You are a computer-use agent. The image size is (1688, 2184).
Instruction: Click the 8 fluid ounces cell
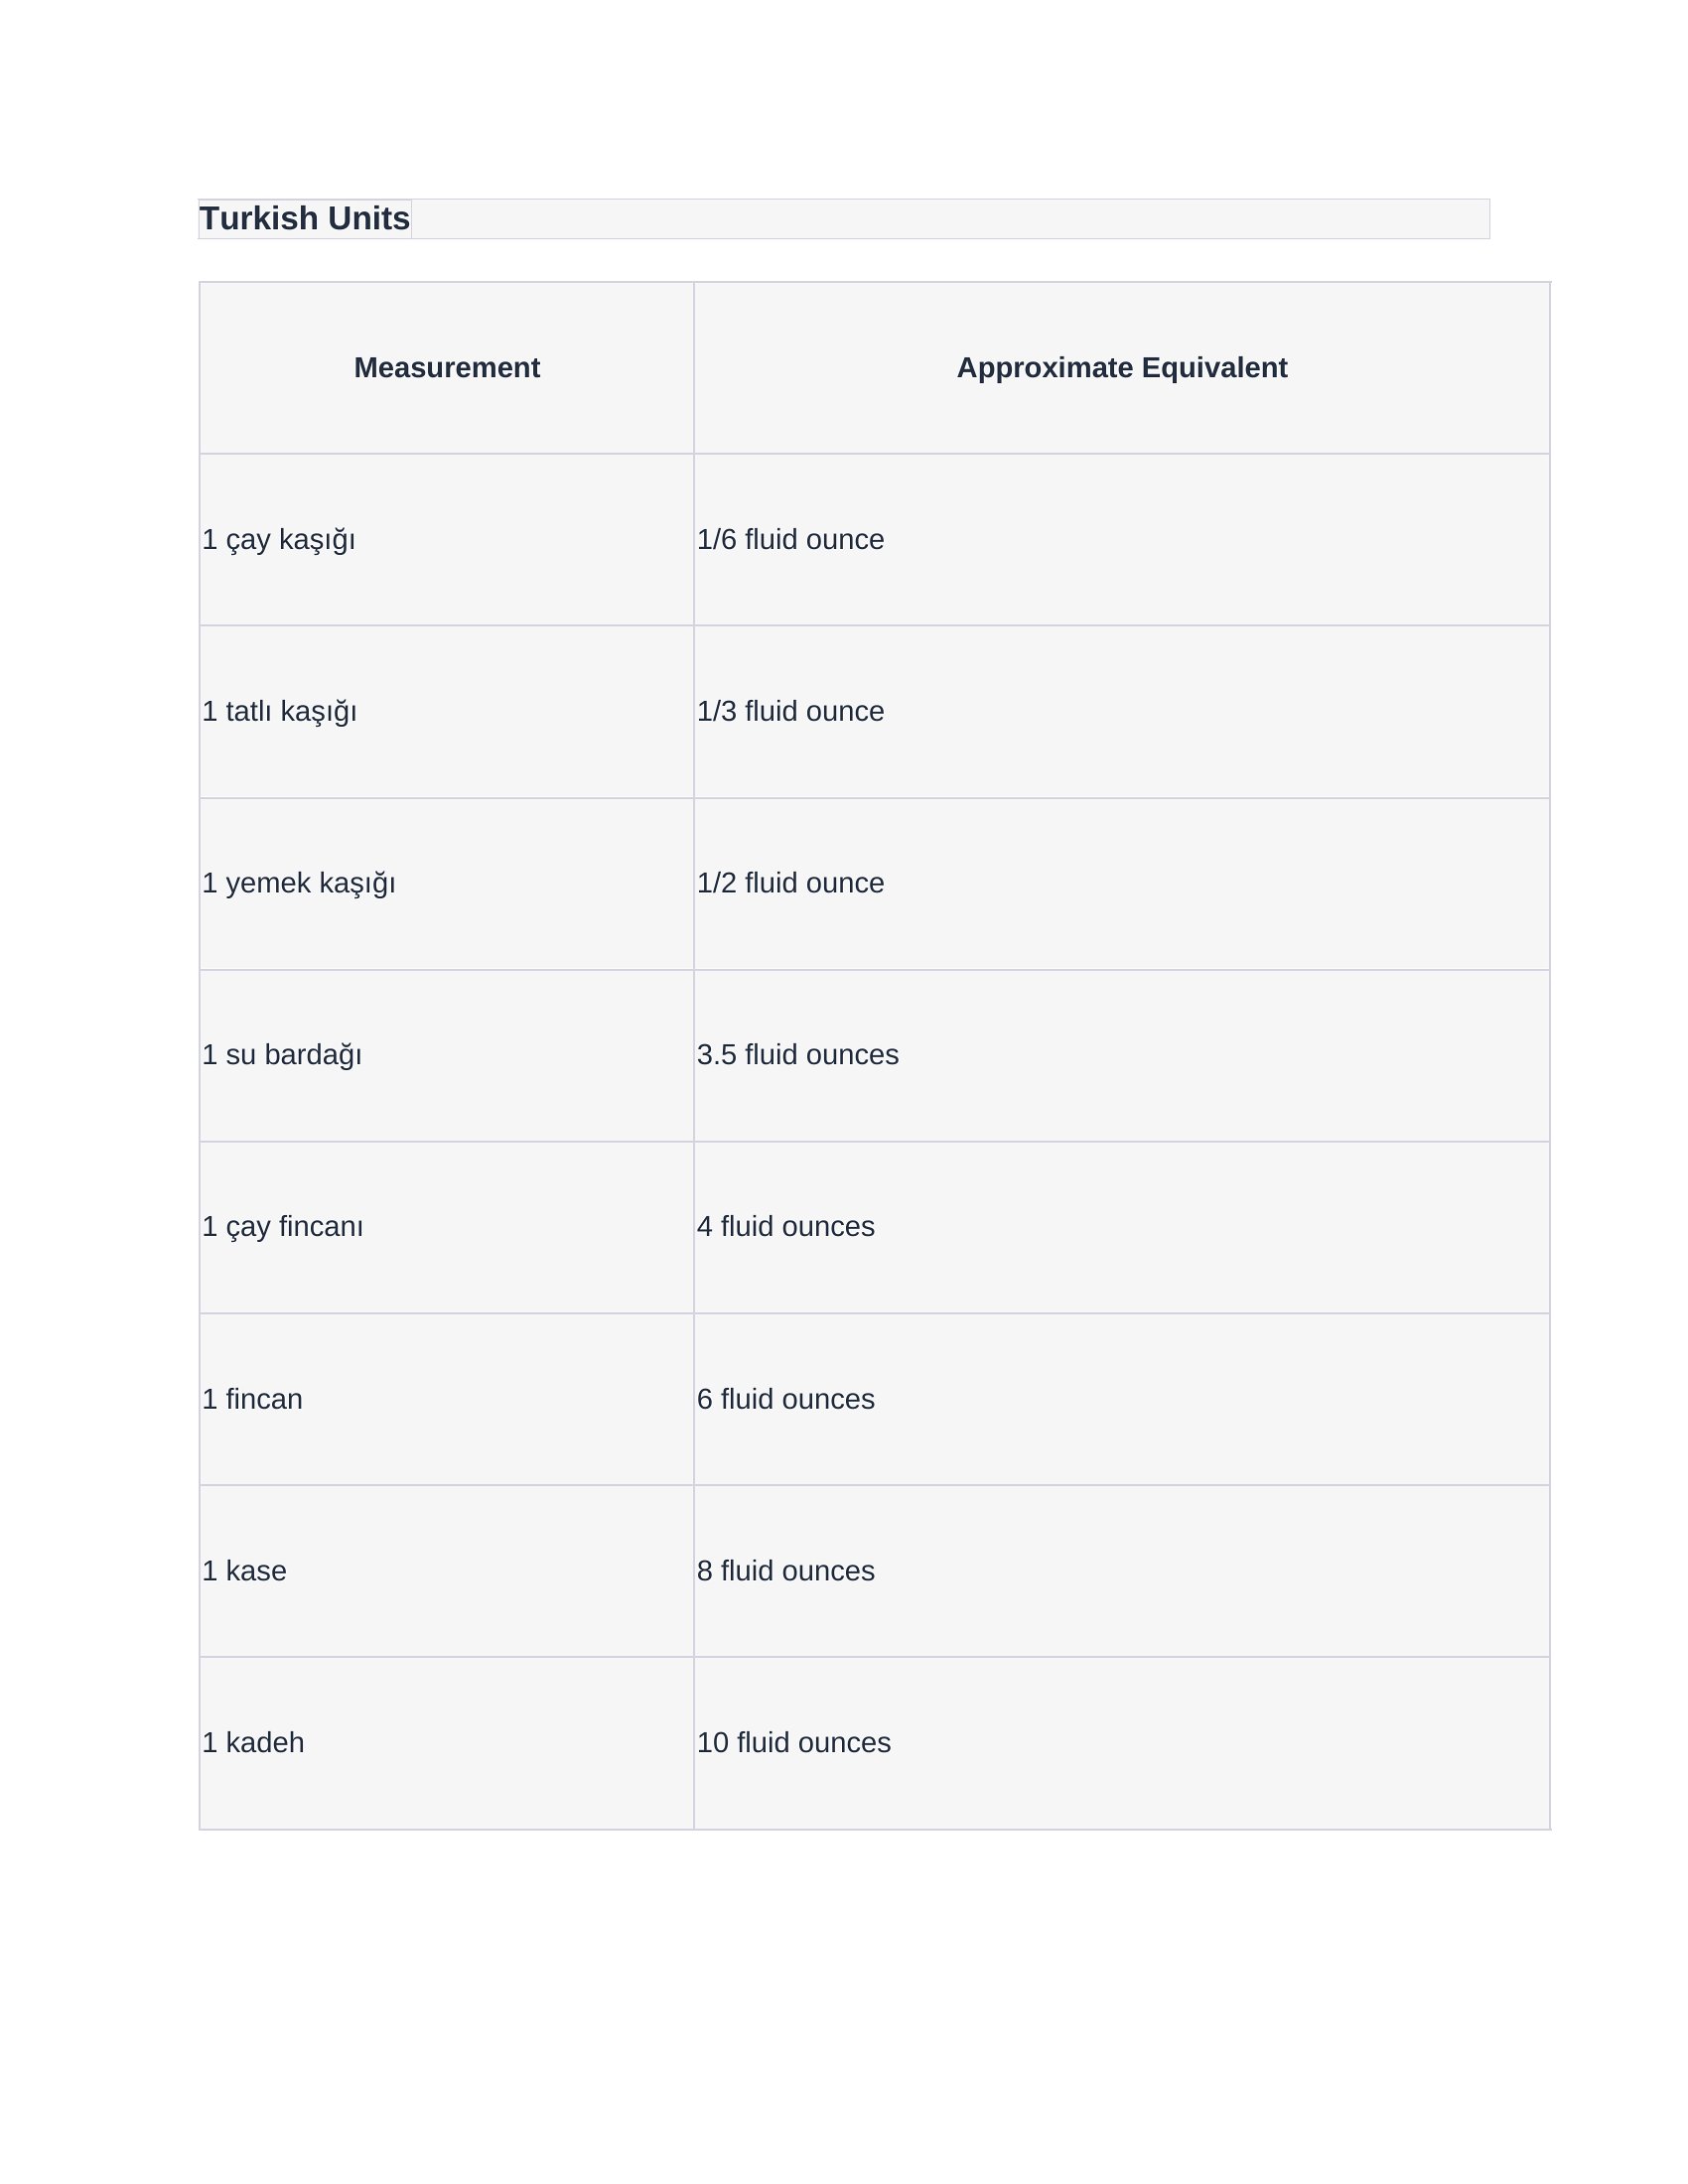1122,1571
